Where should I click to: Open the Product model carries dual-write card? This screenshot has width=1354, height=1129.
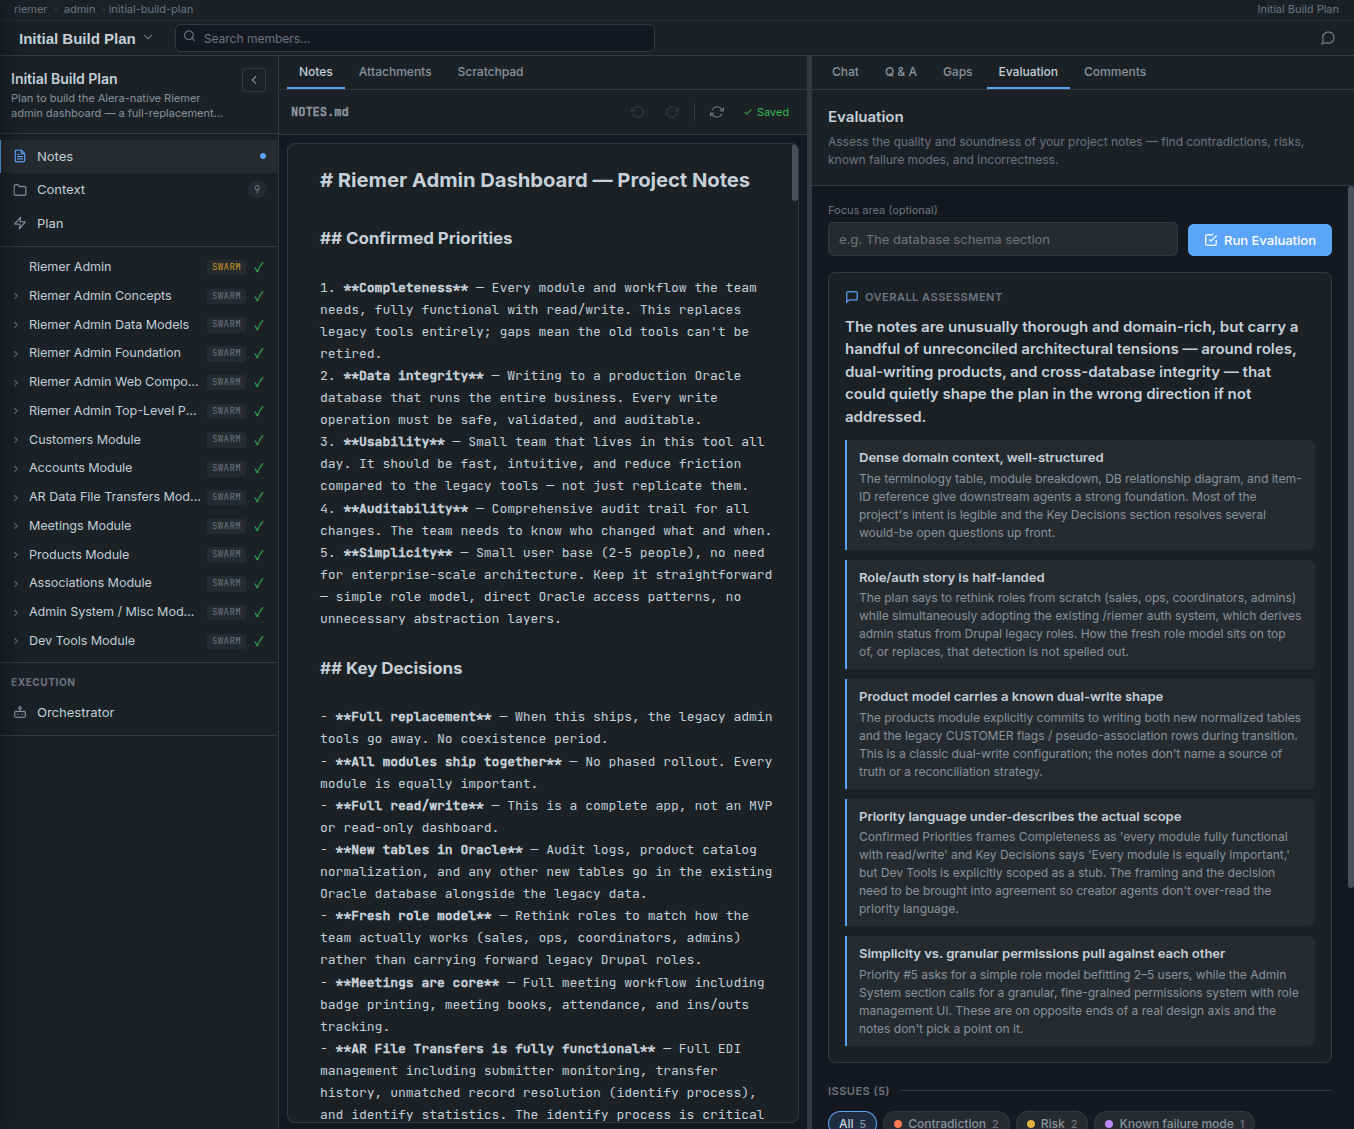click(x=1080, y=734)
